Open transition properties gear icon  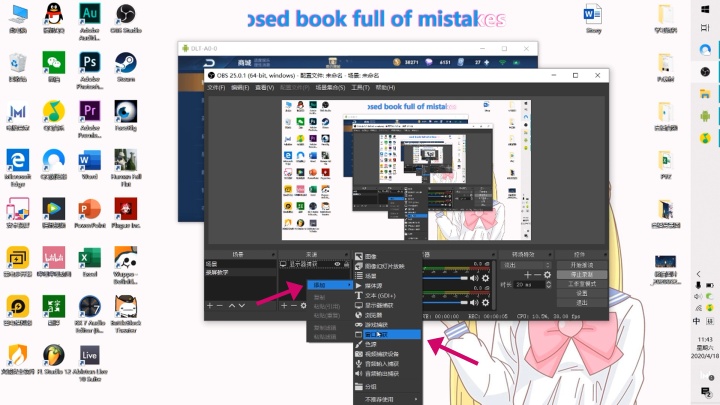[547, 275]
